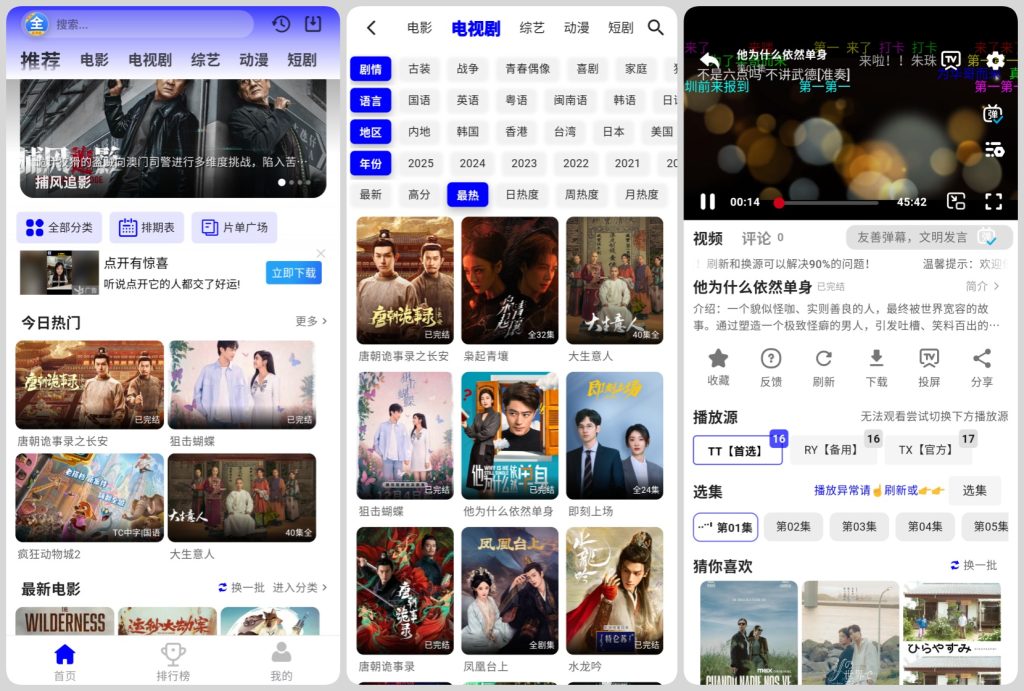The height and width of the screenshot is (691, 1024).
Task: Open the 选集 full episode list
Action: pyautogui.click(x=975, y=491)
